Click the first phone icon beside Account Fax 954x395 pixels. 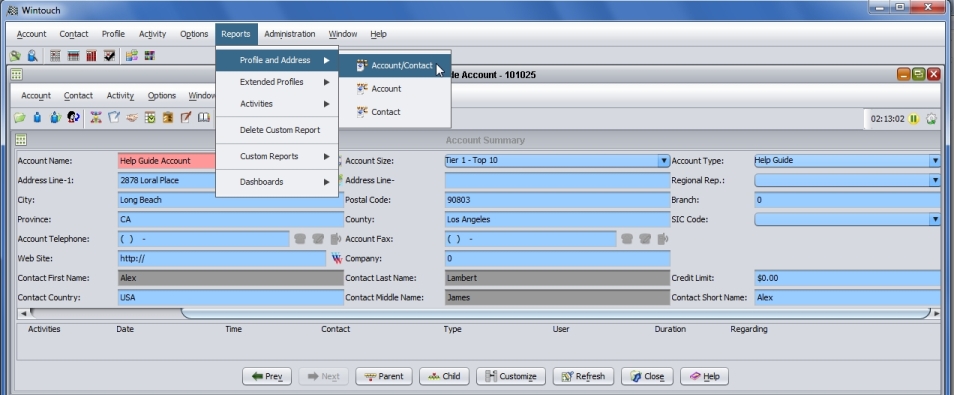click(627, 239)
